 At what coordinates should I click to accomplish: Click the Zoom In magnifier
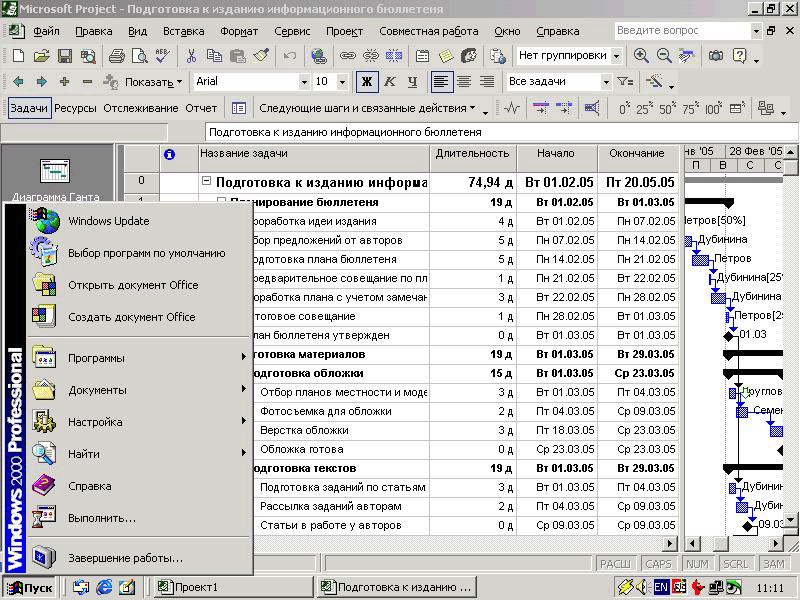click(x=641, y=56)
